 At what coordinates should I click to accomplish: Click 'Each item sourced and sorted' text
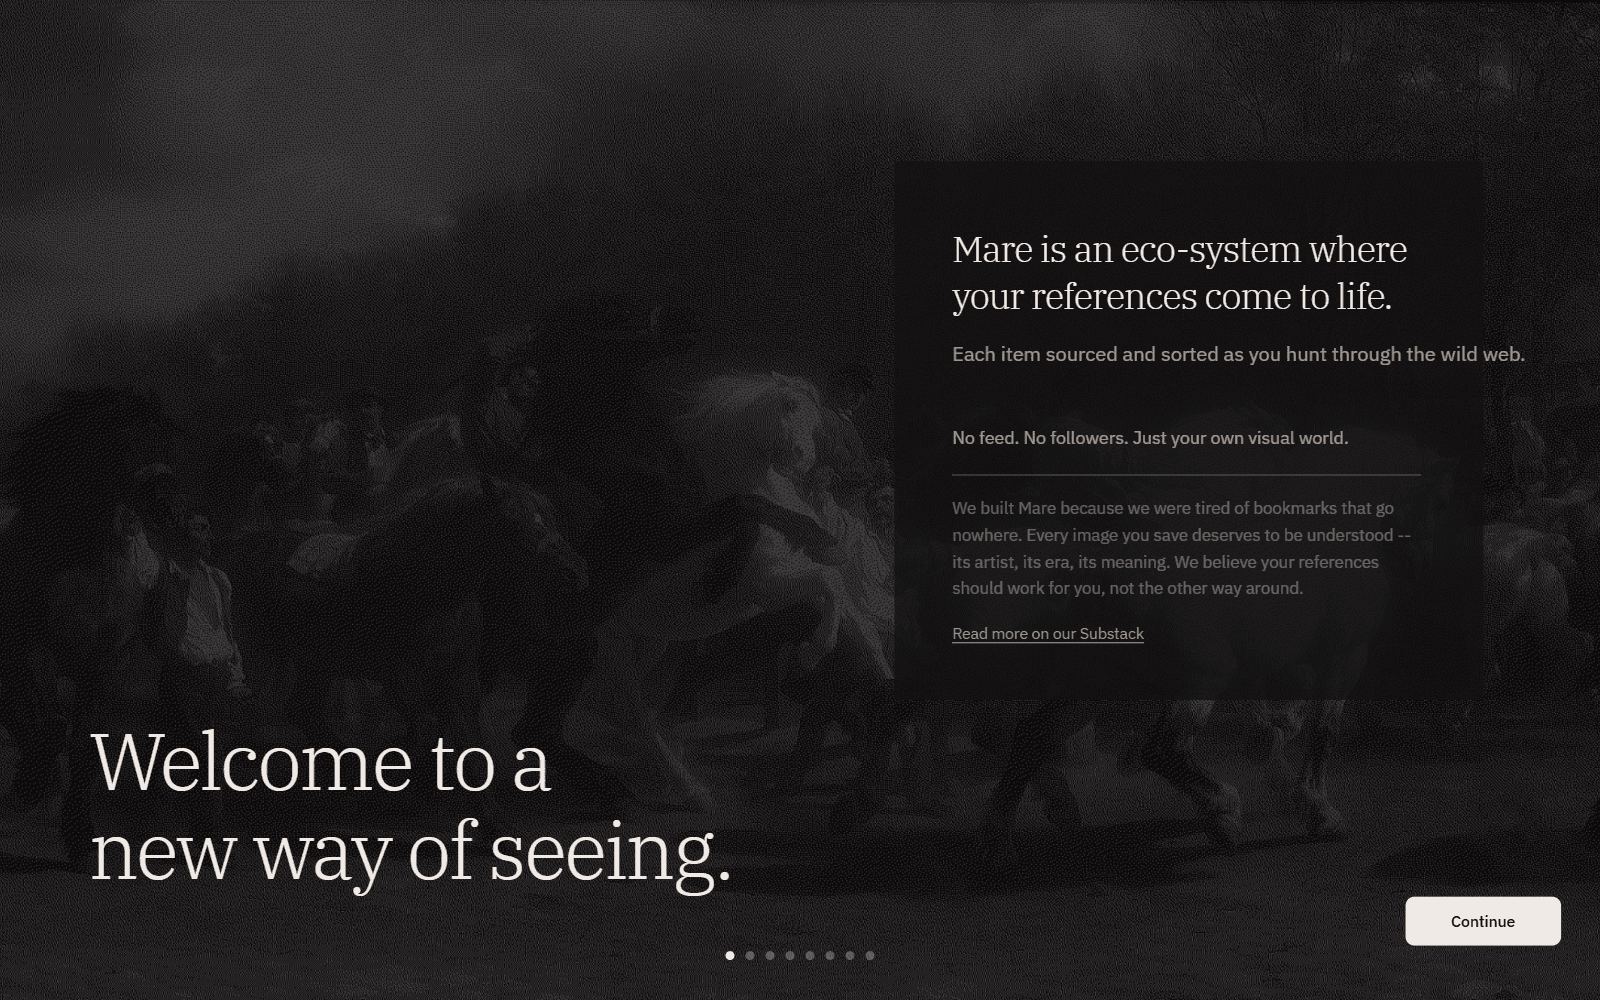point(1238,354)
